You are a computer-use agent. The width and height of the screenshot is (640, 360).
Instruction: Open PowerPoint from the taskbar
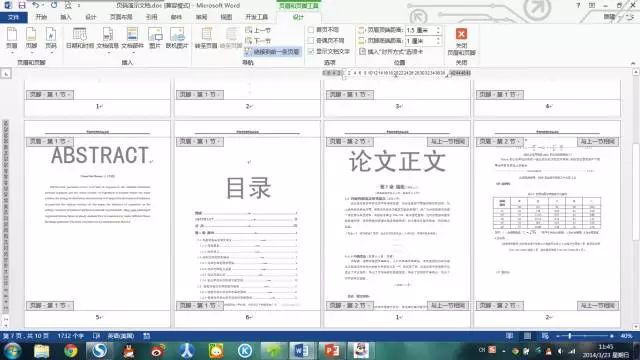pos(331,351)
